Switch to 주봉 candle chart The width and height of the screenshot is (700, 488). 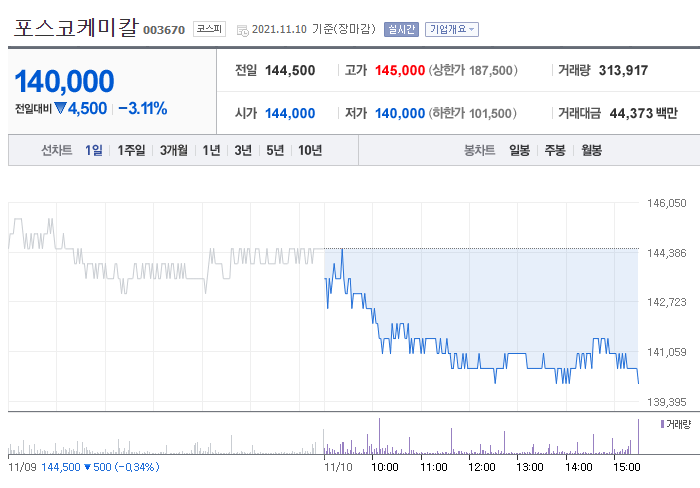(555, 150)
